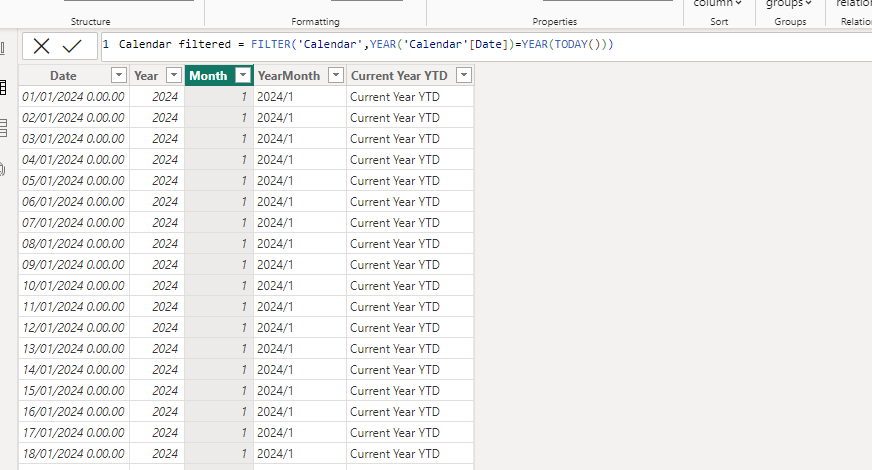
Task: Click the cell 12/01/2024 0.00.00
Action: tap(73, 328)
